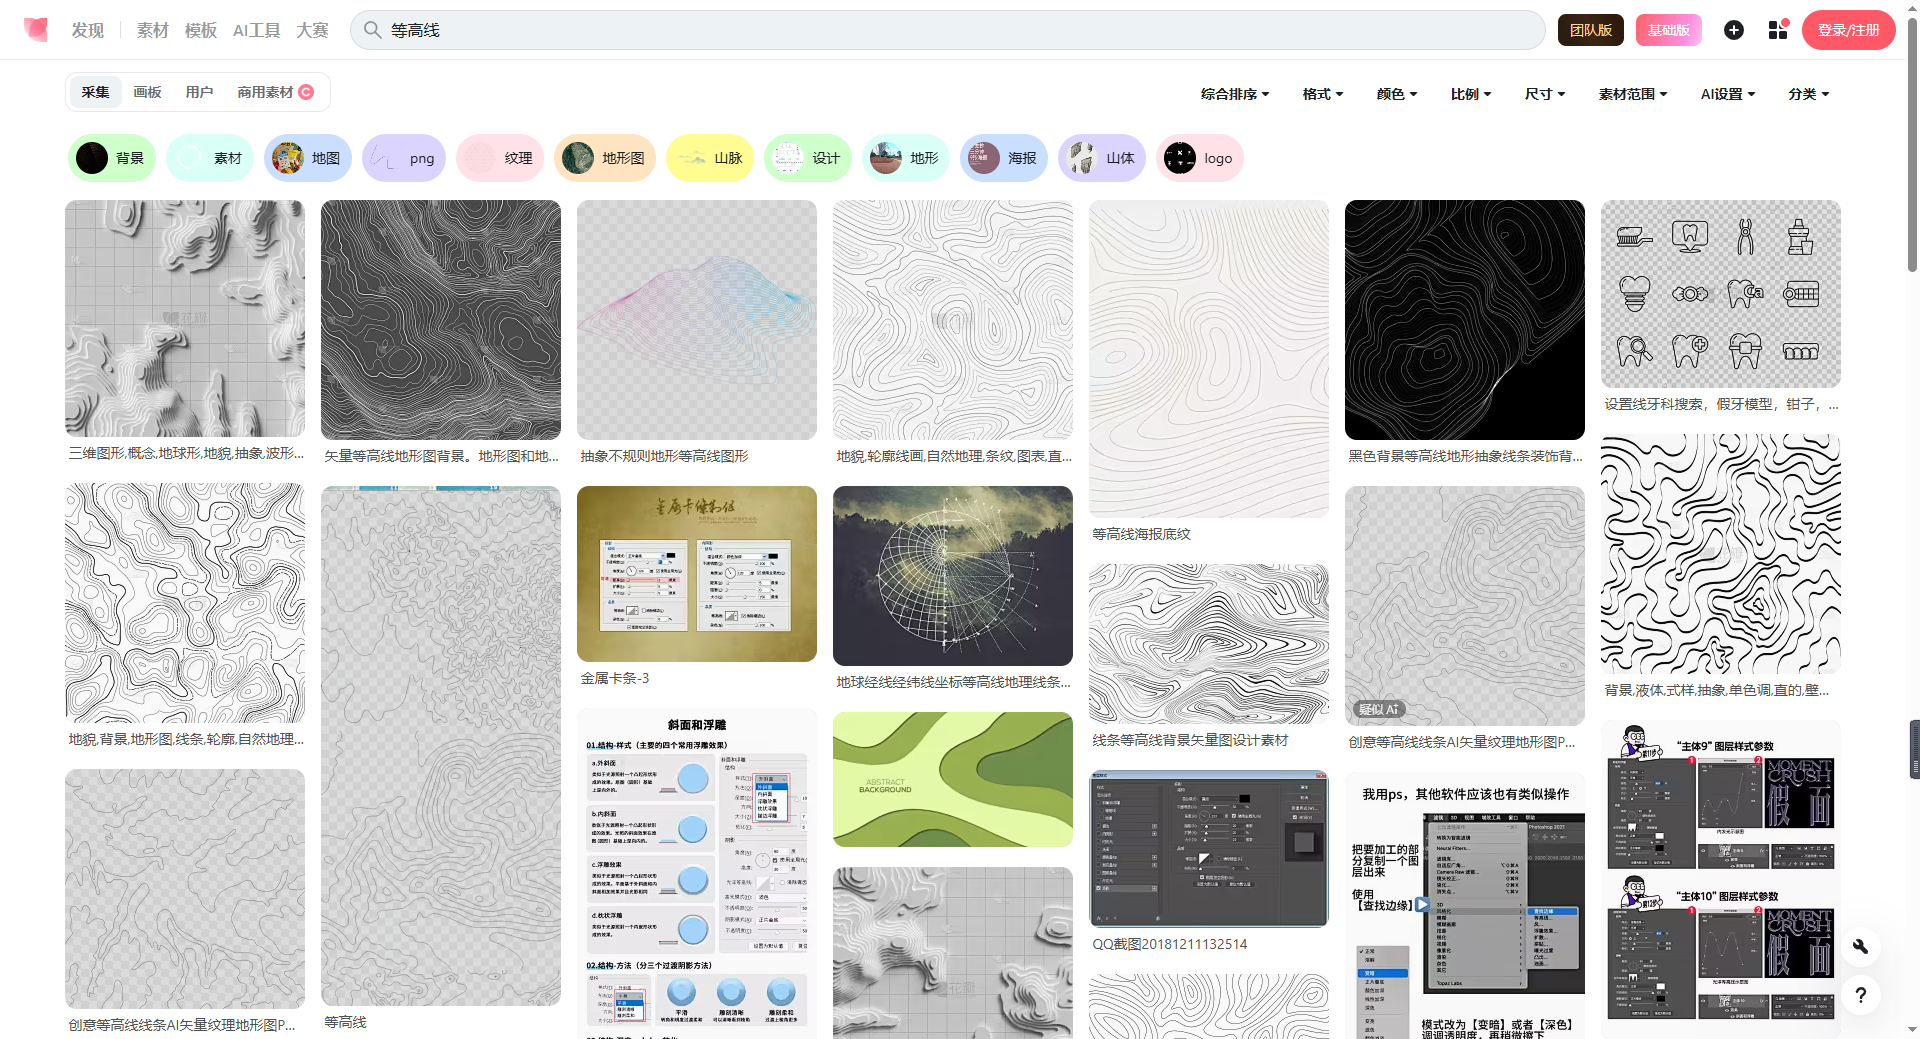
Task: Open the 大赛 nav item
Action: point(312,30)
